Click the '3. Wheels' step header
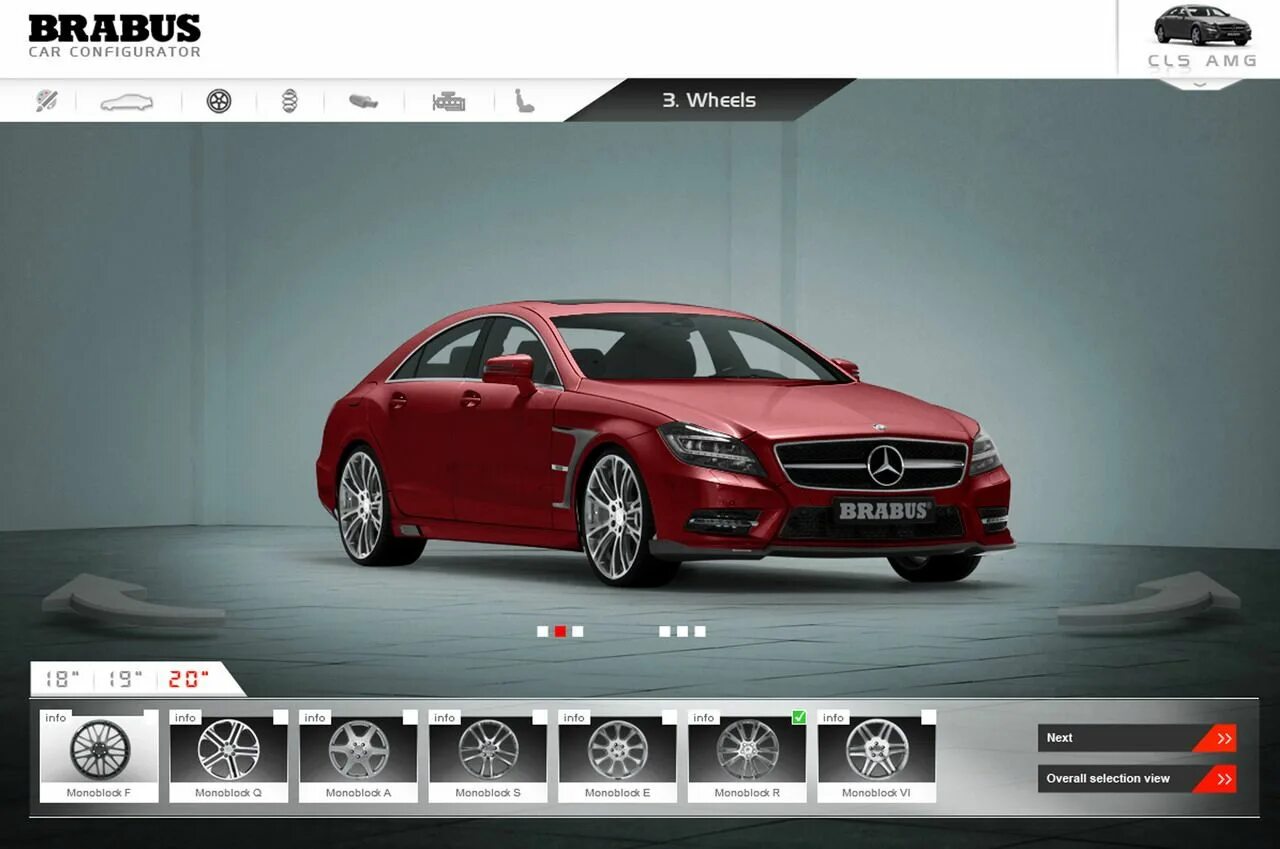The height and width of the screenshot is (849, 1280). [x=709, y=100]
